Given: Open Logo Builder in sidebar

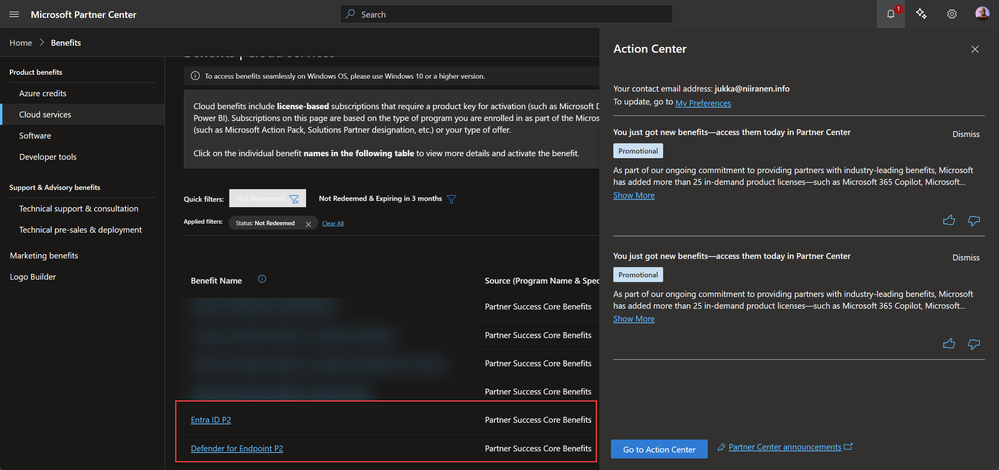Looking at the screenshot, I should click(32, 277).
